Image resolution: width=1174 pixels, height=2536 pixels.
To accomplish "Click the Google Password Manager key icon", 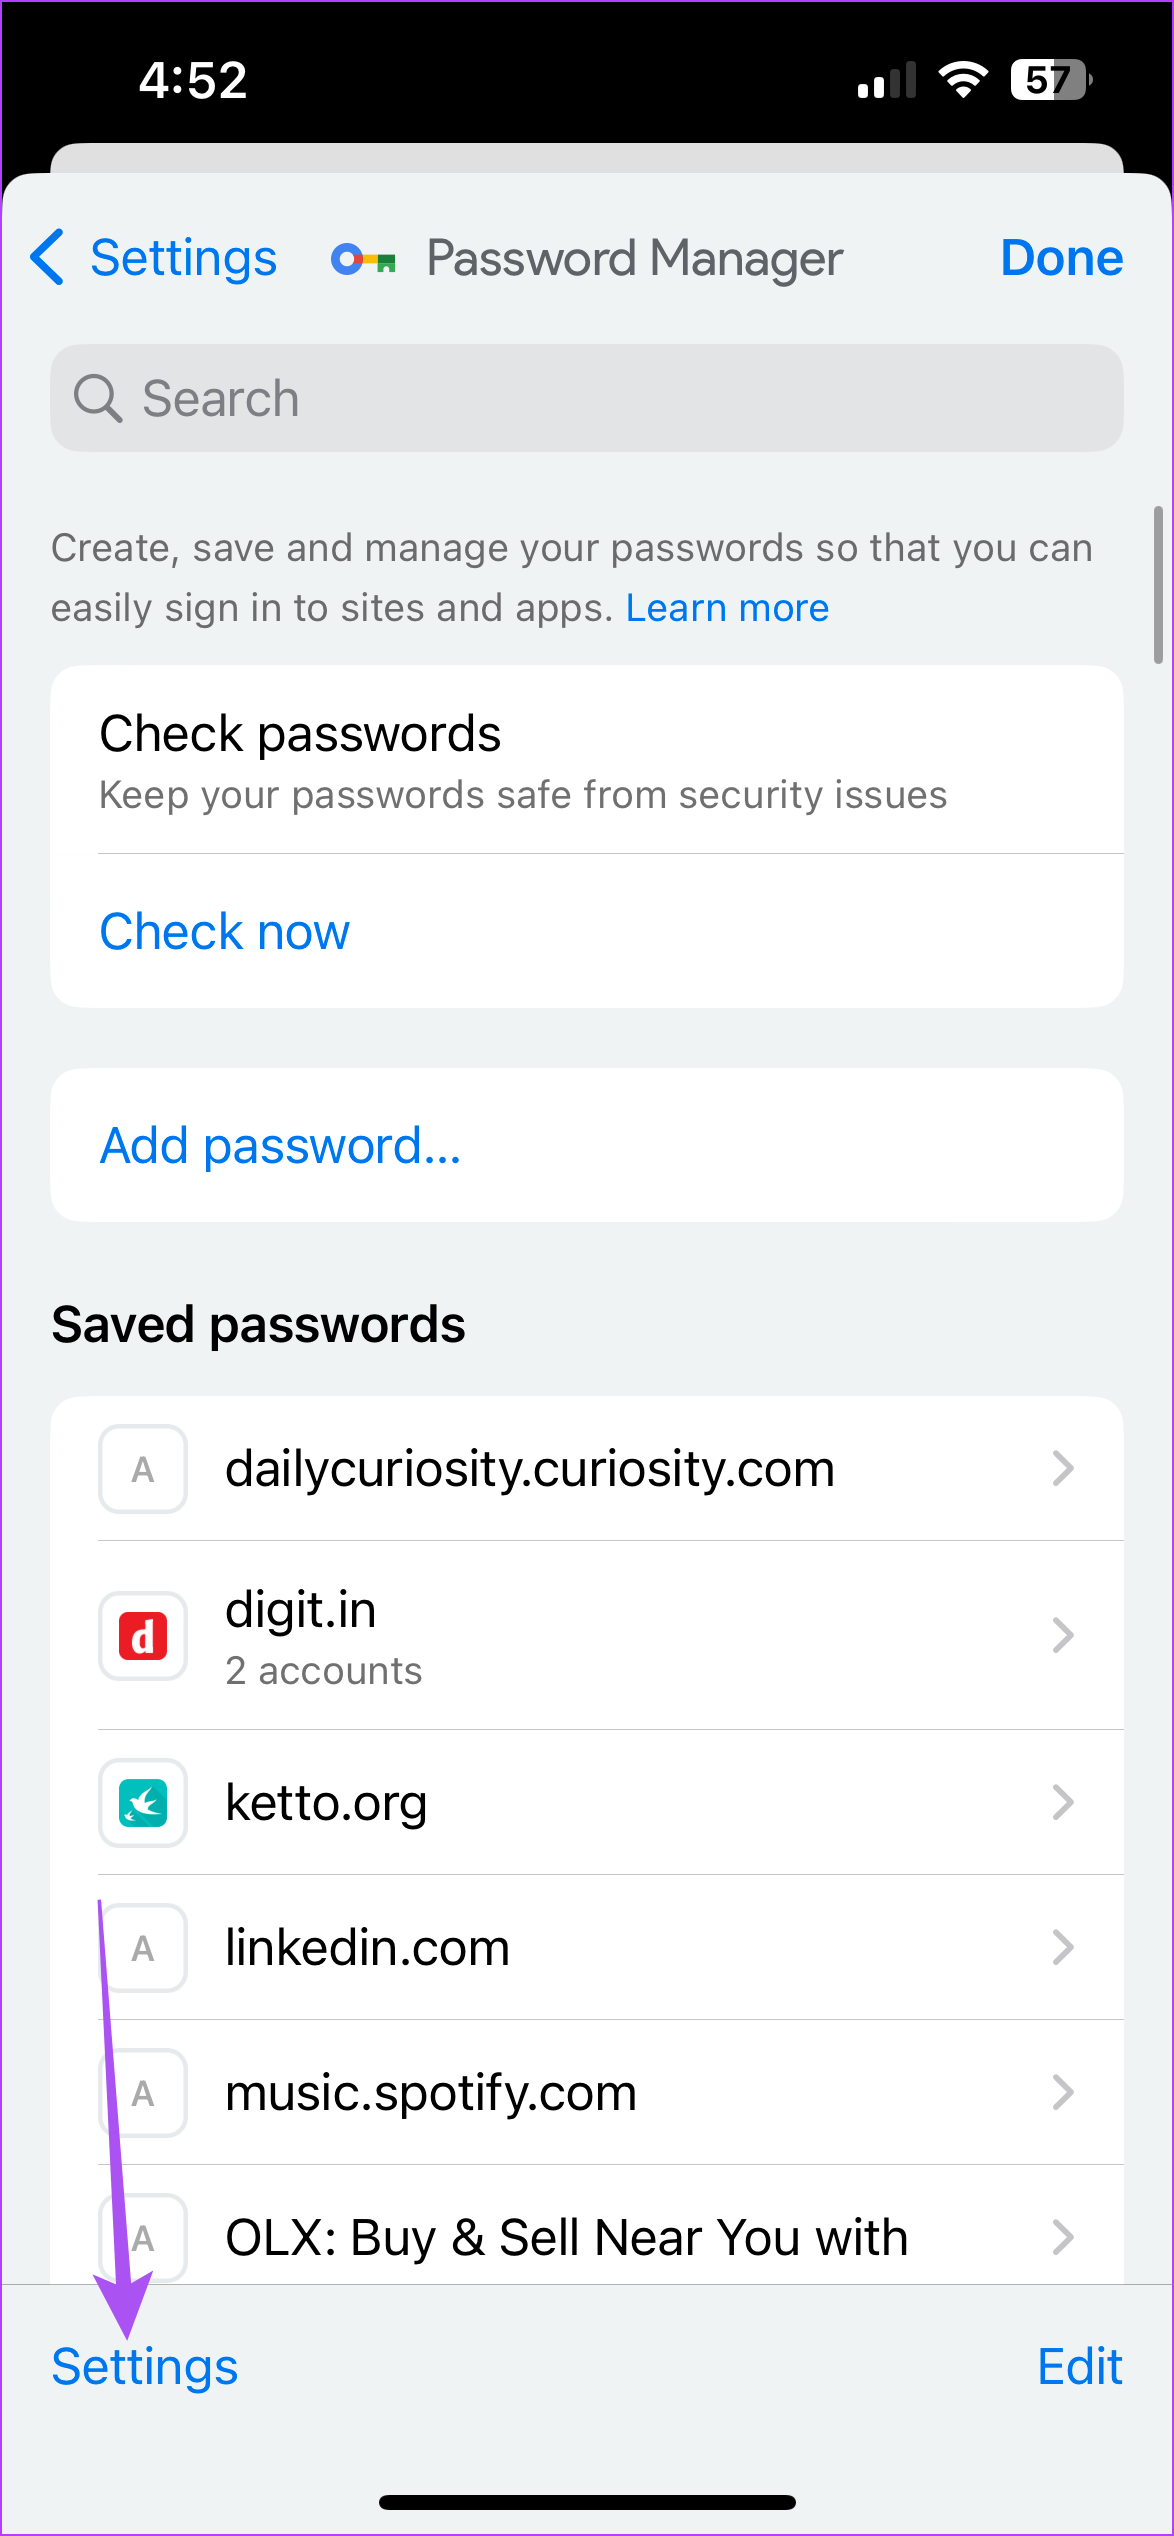I will click(x=363, y=258).
